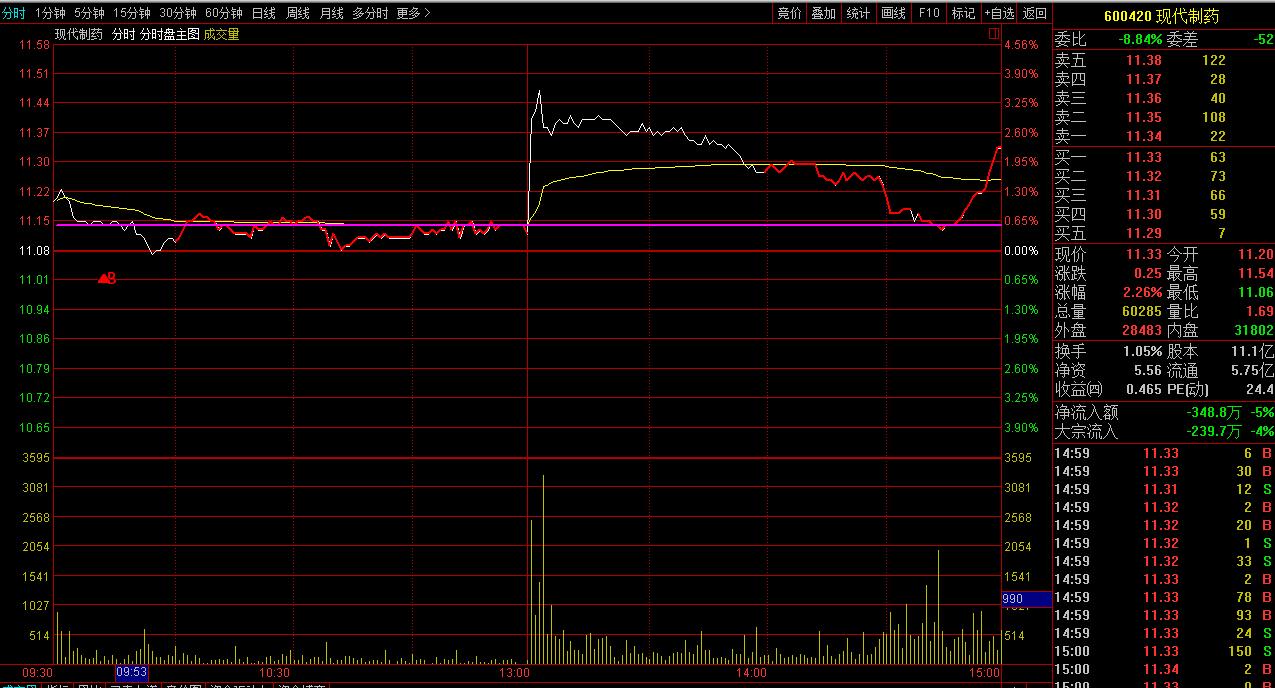Click the 收益 0.465 earnings value
Image resolution: width=1275 pixels, height=688 pixels.
[x=1144, y=389]
